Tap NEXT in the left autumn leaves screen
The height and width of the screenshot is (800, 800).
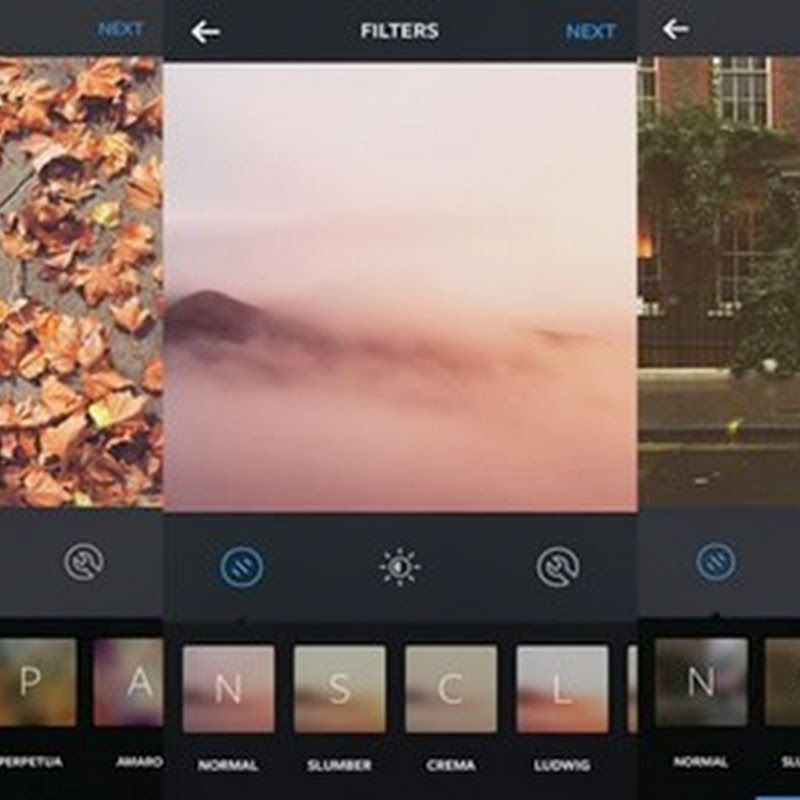point(120,30)
